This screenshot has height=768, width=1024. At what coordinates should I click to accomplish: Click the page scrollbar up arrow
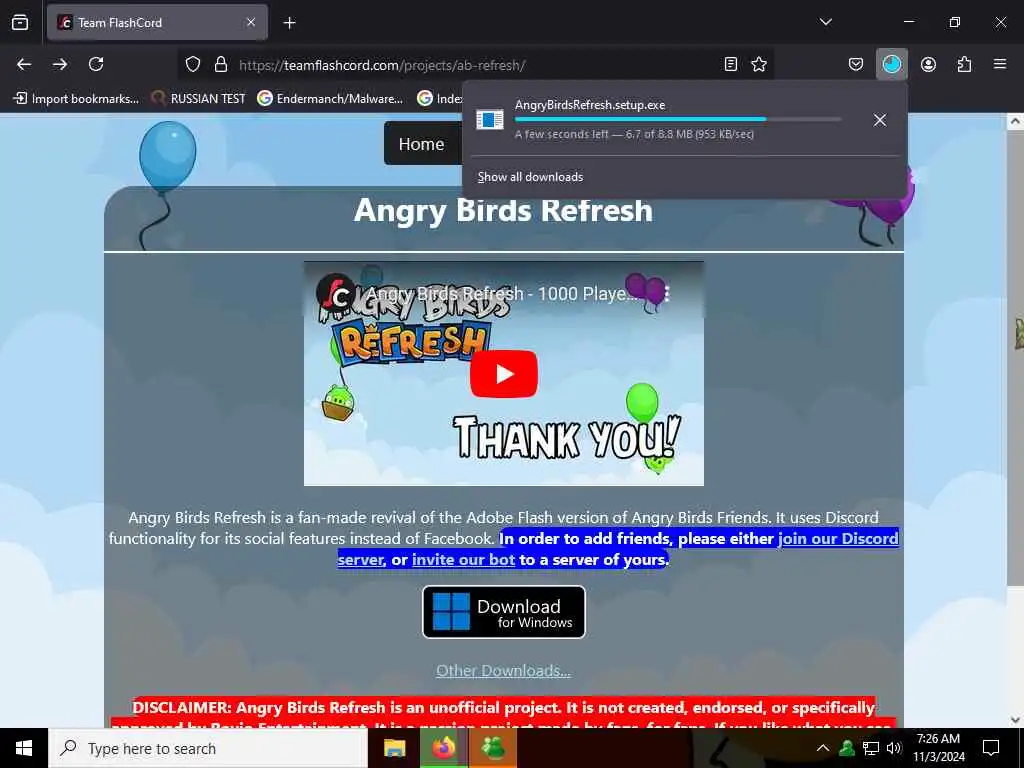(x=1015, y=121)
